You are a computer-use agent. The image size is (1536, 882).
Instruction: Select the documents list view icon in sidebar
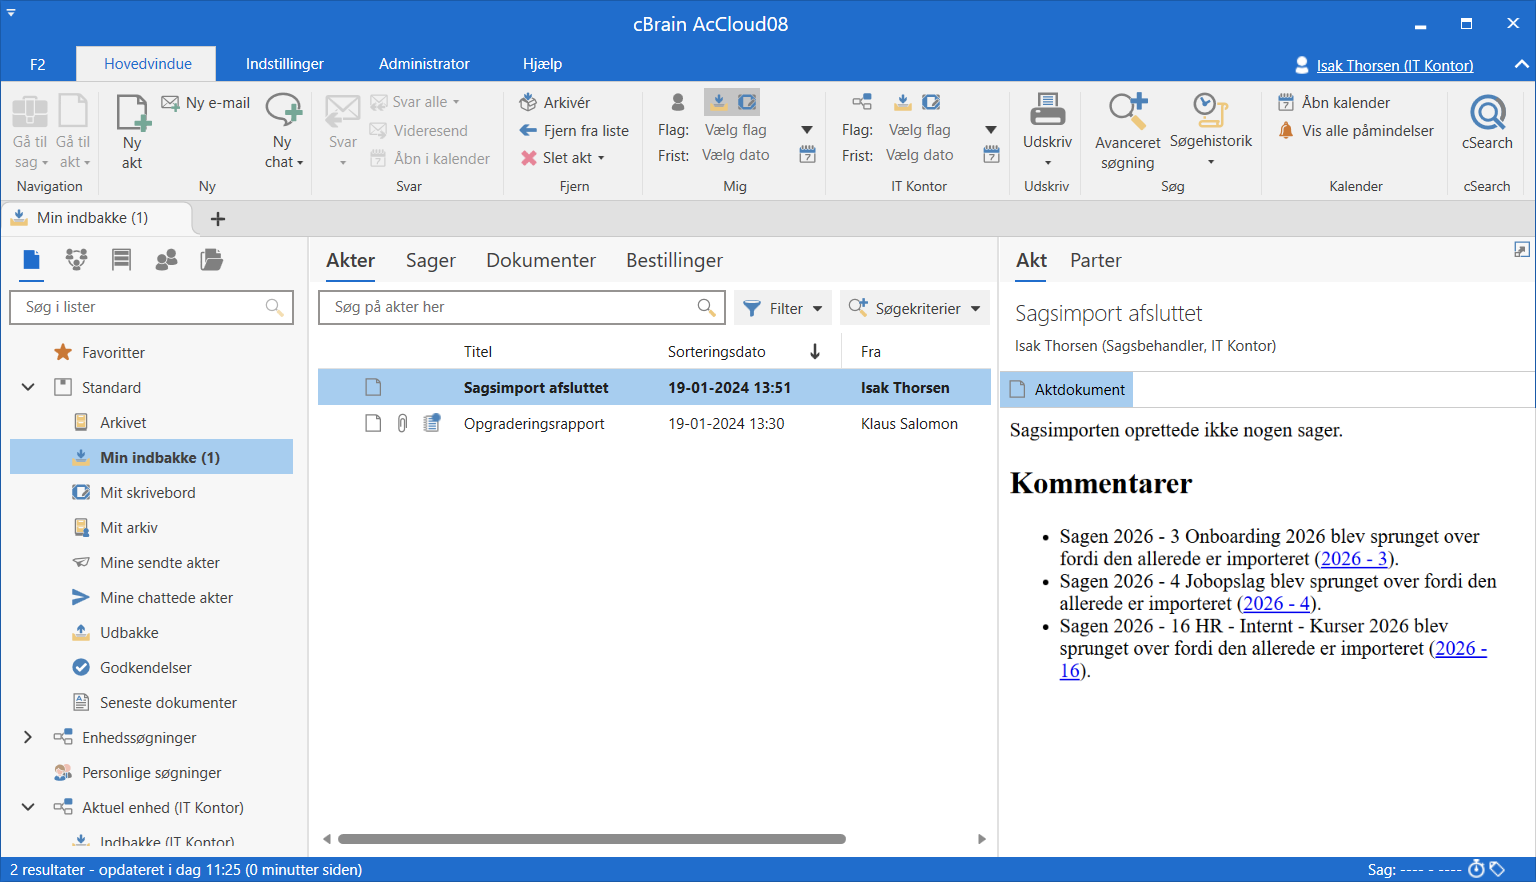(x=32, y=260)
